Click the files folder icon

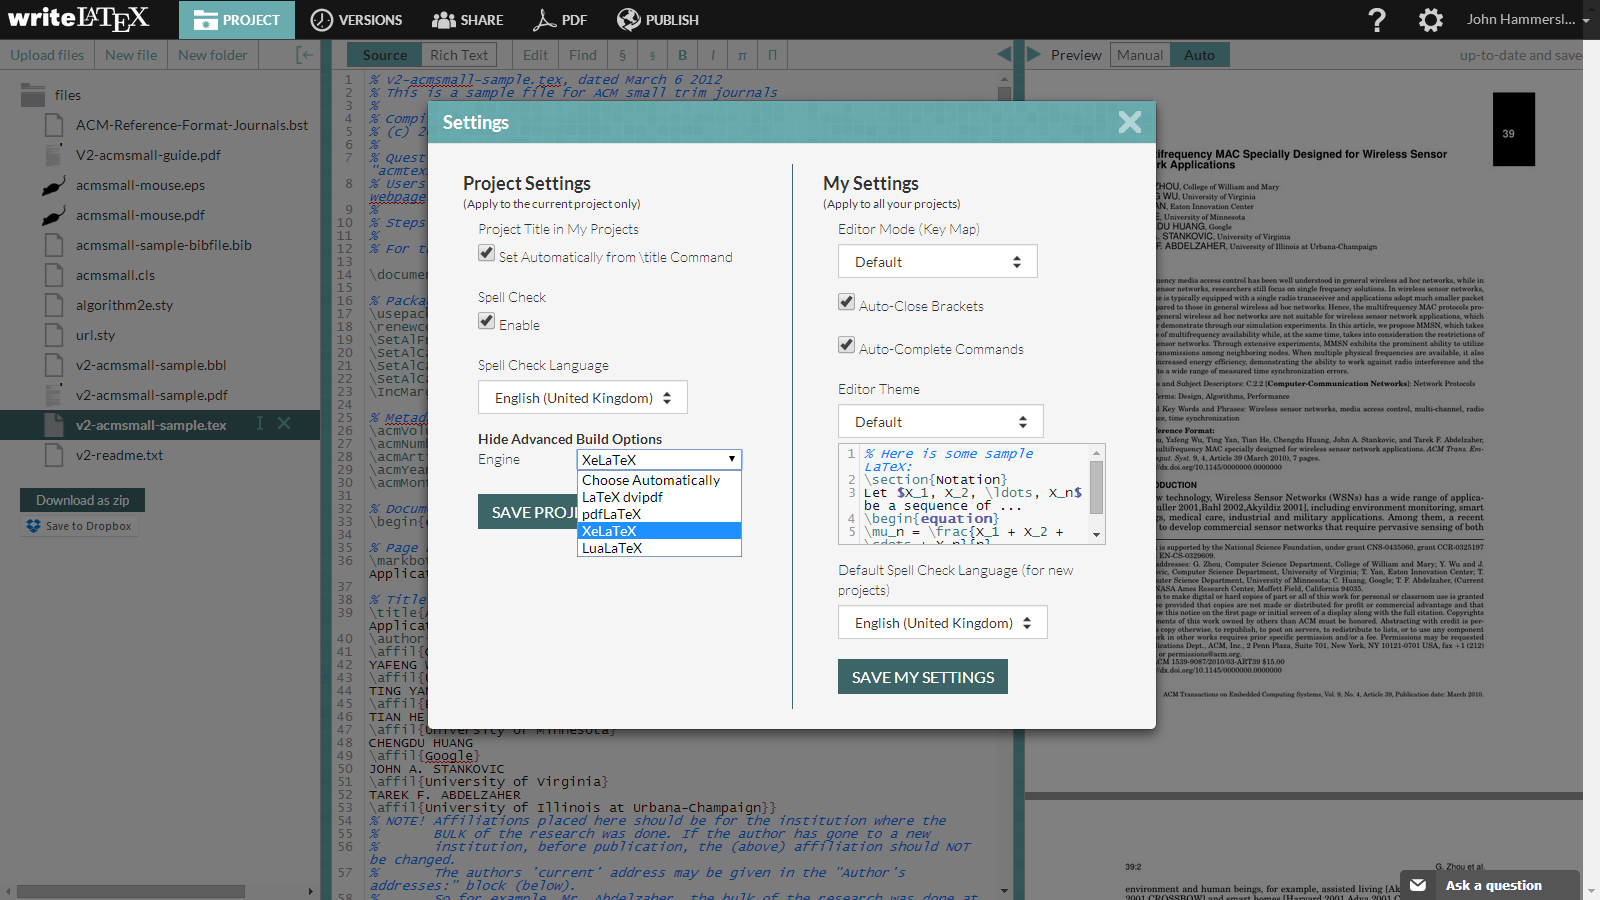(33, 95)
